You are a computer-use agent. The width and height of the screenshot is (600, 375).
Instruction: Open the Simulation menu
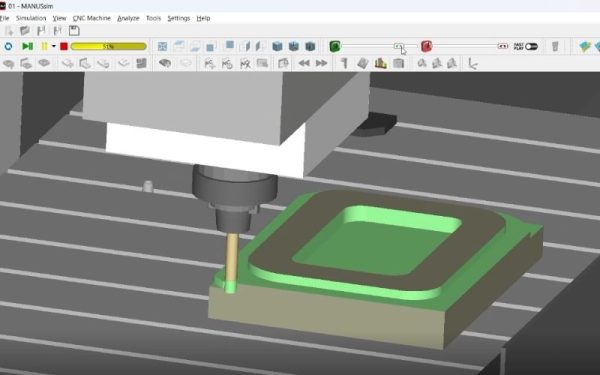click(31, 18)
